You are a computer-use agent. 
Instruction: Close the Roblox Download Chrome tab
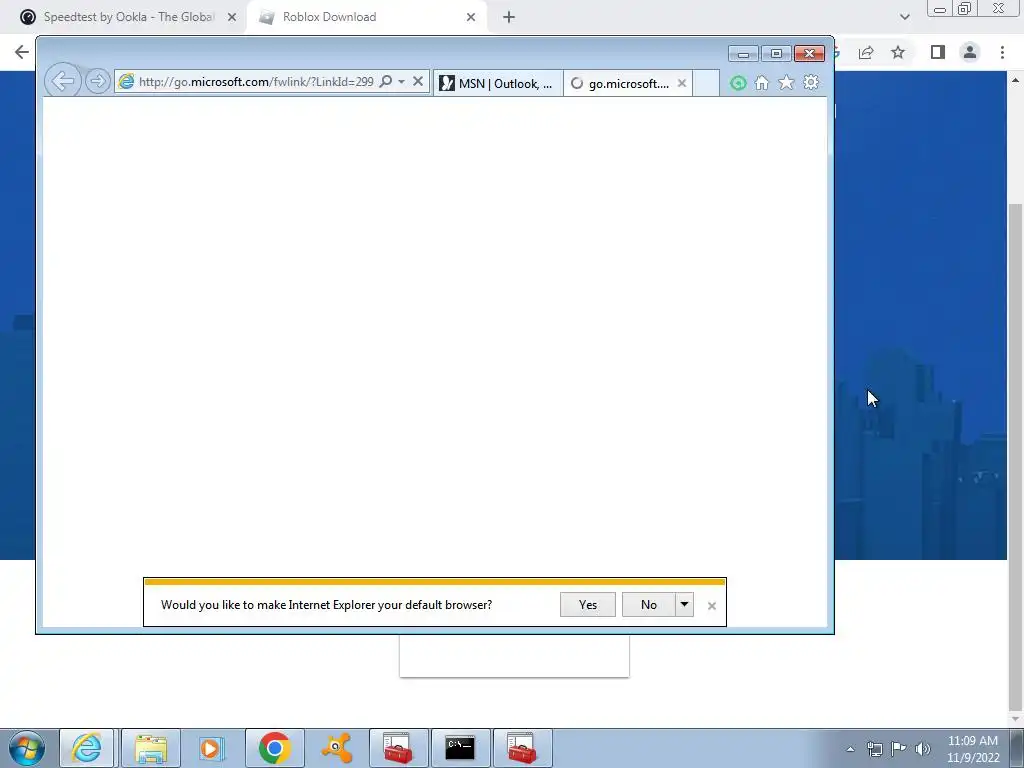pos(471,17)
